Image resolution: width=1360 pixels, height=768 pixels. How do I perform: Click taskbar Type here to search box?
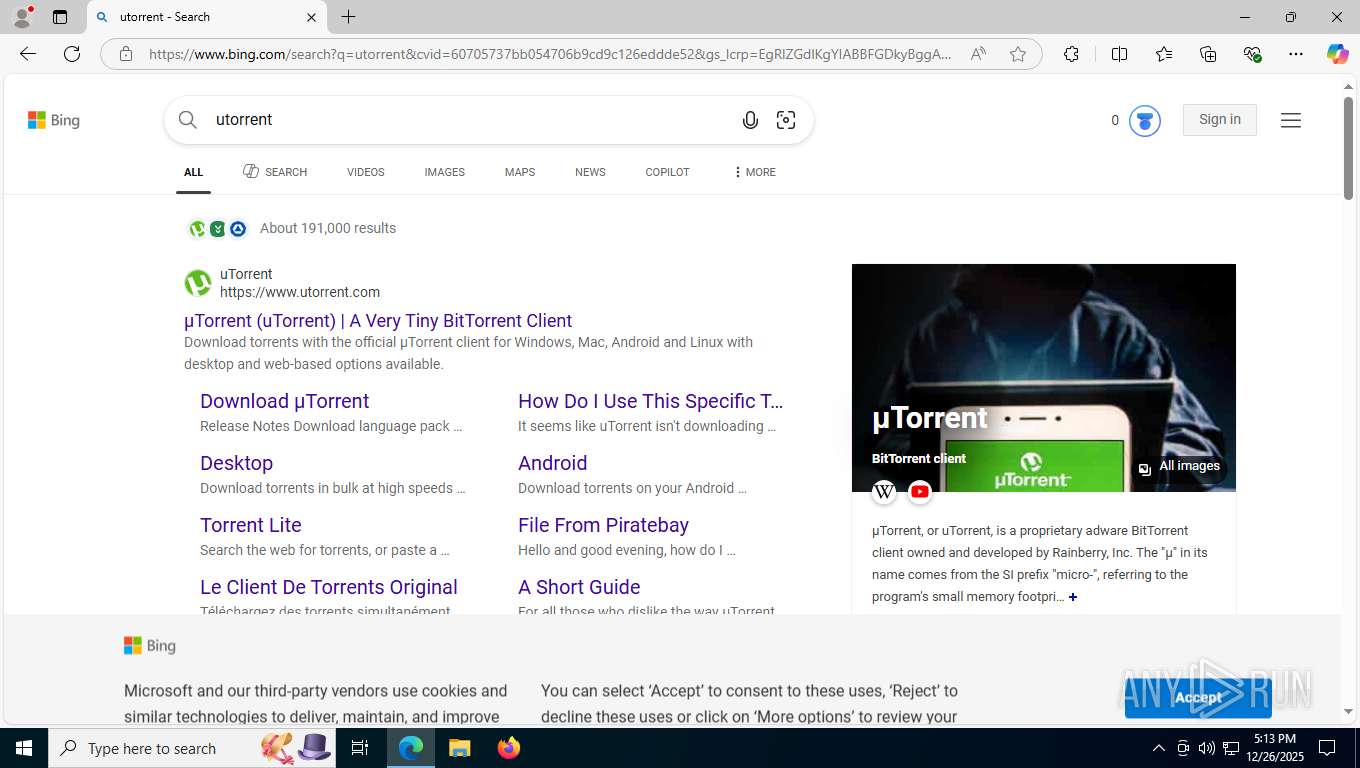tap(192, 748)
